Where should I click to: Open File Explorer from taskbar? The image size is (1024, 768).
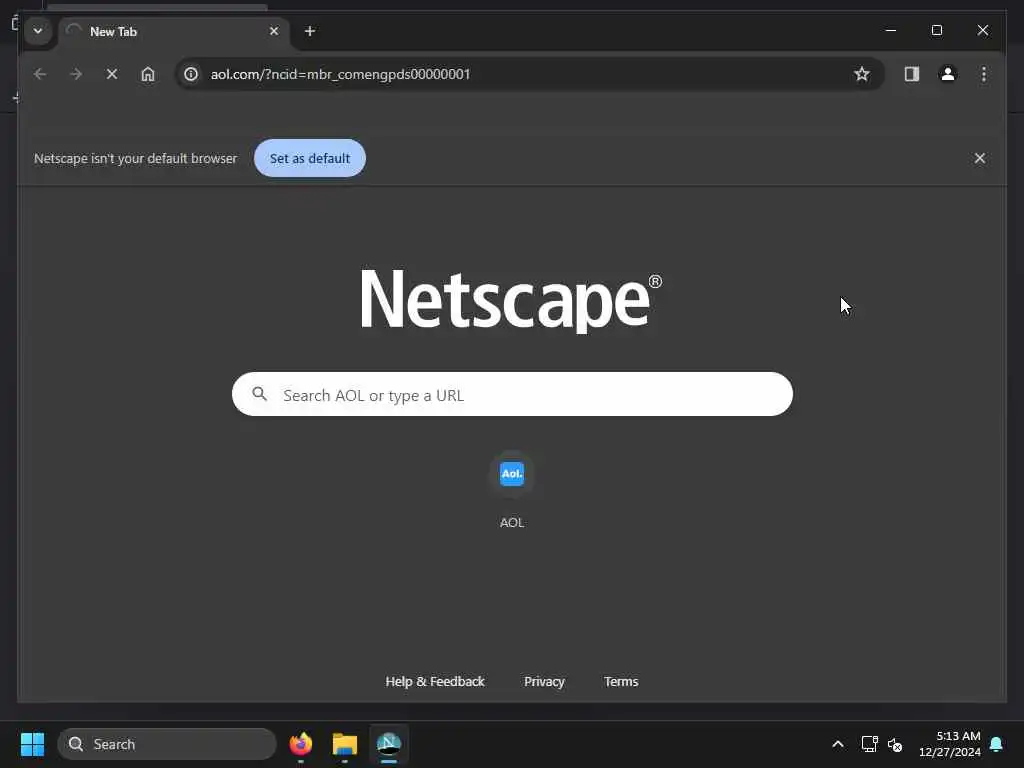[x=345, y=744]
